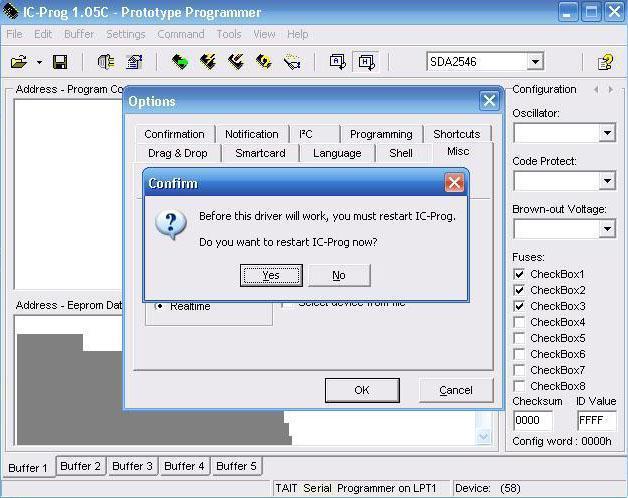Image resolution: width=628 pixels, height=498 pixels.
Task: Click the Program All lightning chip icon
Action: [208, 62]
